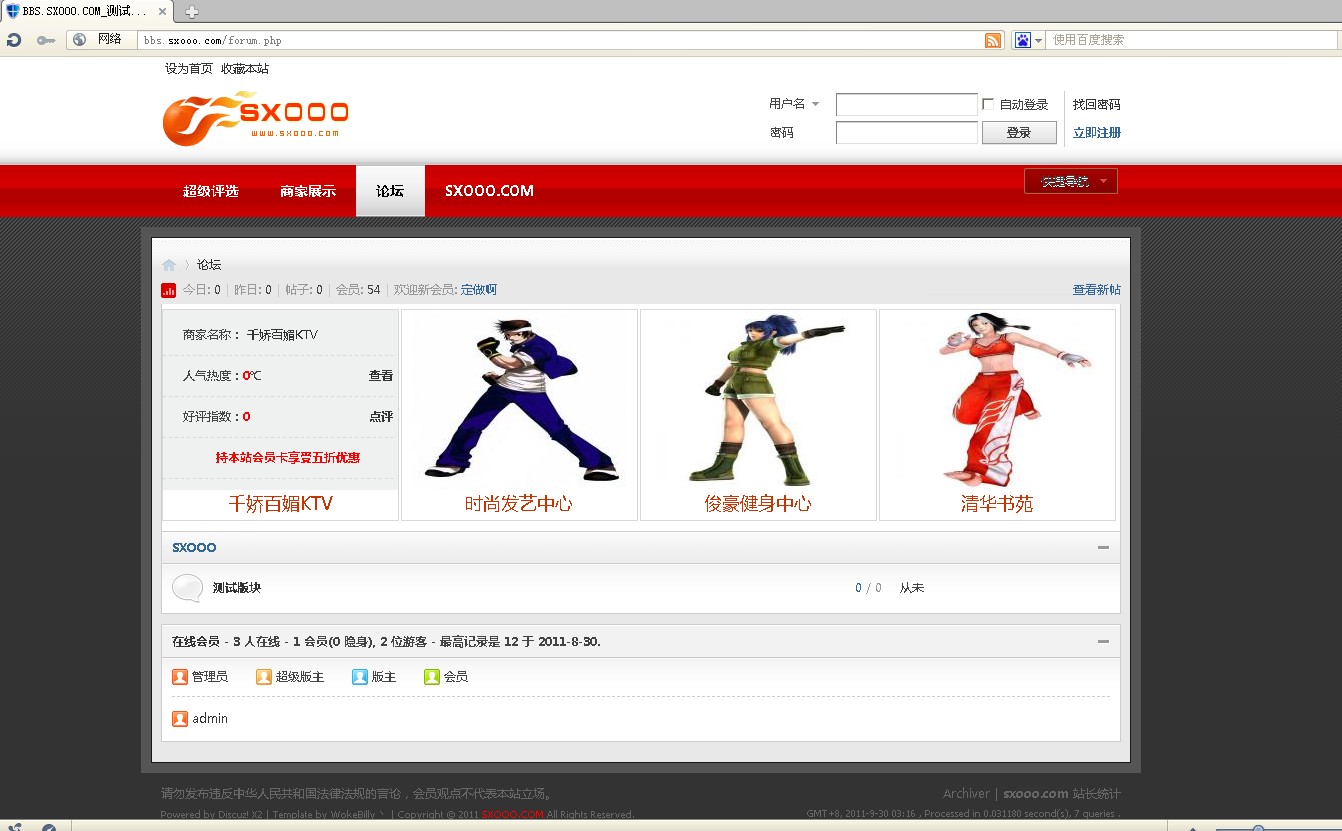Click the 测试版块 speech bubble icon

pyautogui.click(x=187, y=588)
